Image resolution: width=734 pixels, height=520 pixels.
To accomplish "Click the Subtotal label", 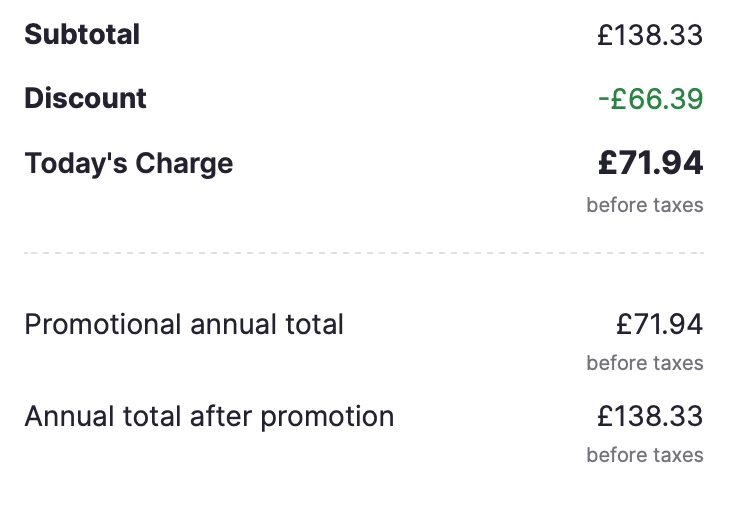I will [82, 35].
